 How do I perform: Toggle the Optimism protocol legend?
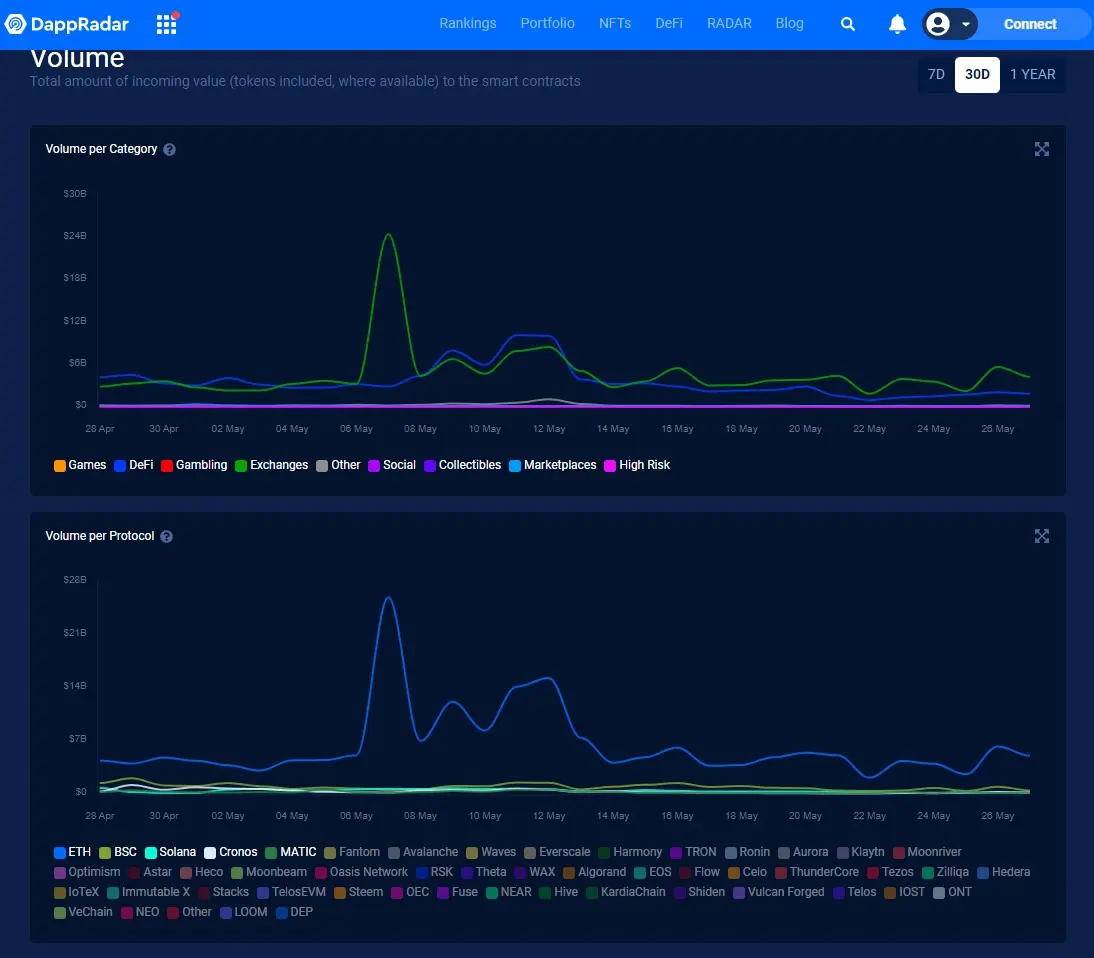tap(87, 872)
